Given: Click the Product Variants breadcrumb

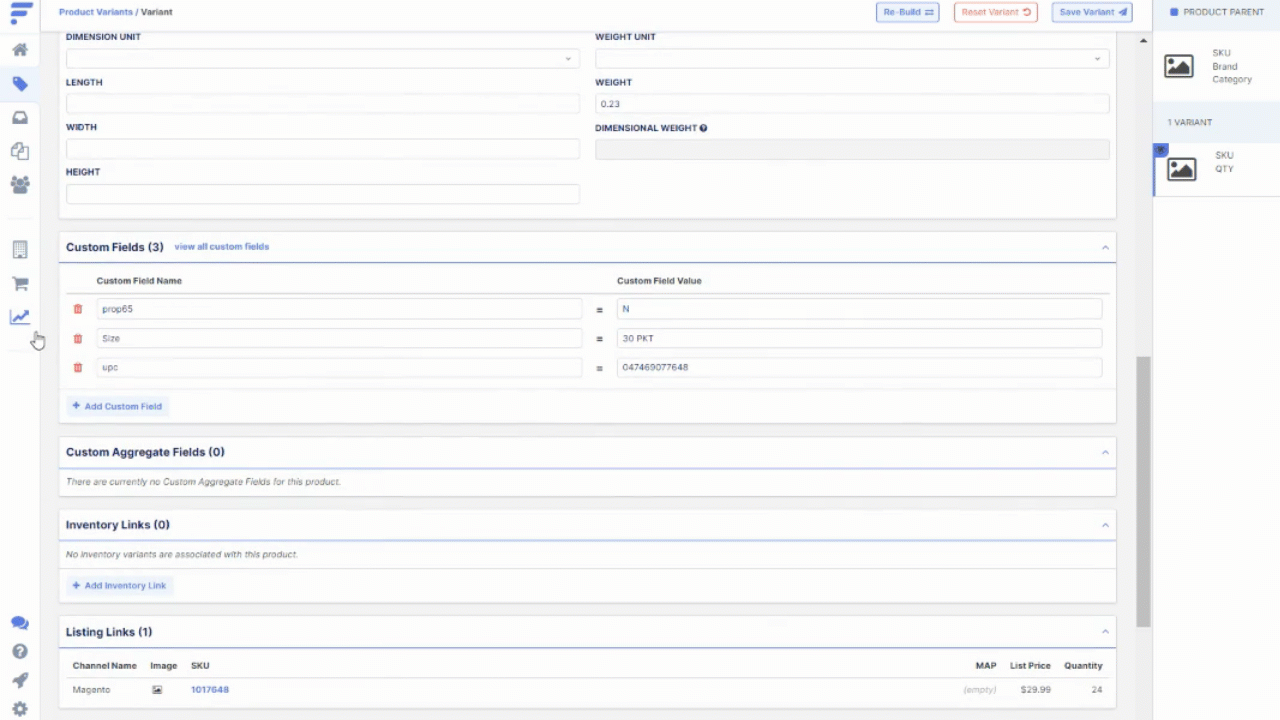Looking at the screenshot, I should tap(95, 12).
